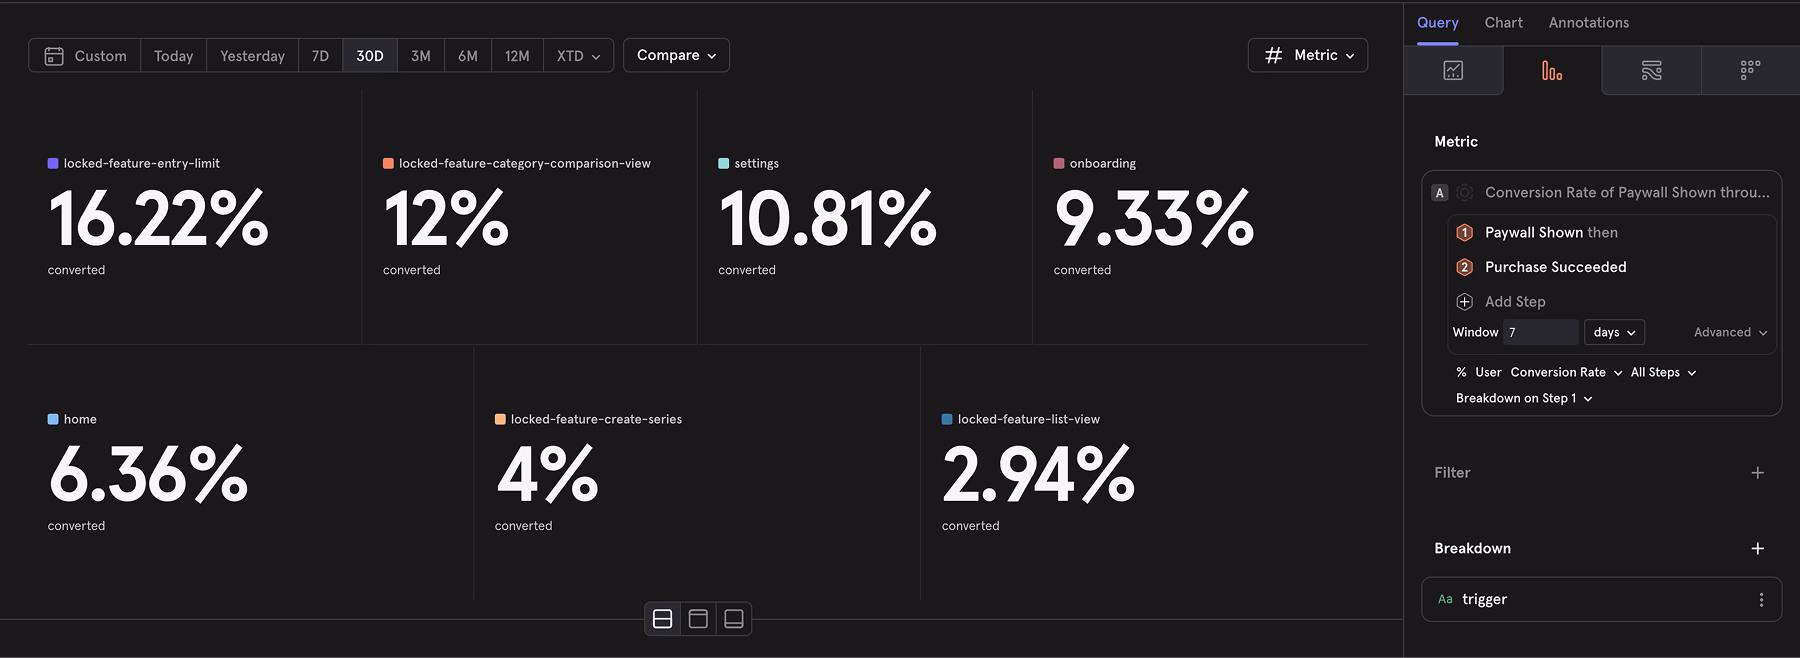Click the 12% converted metric value
1800x658 pixels.
pyautogui.click(x=446, y=218)
